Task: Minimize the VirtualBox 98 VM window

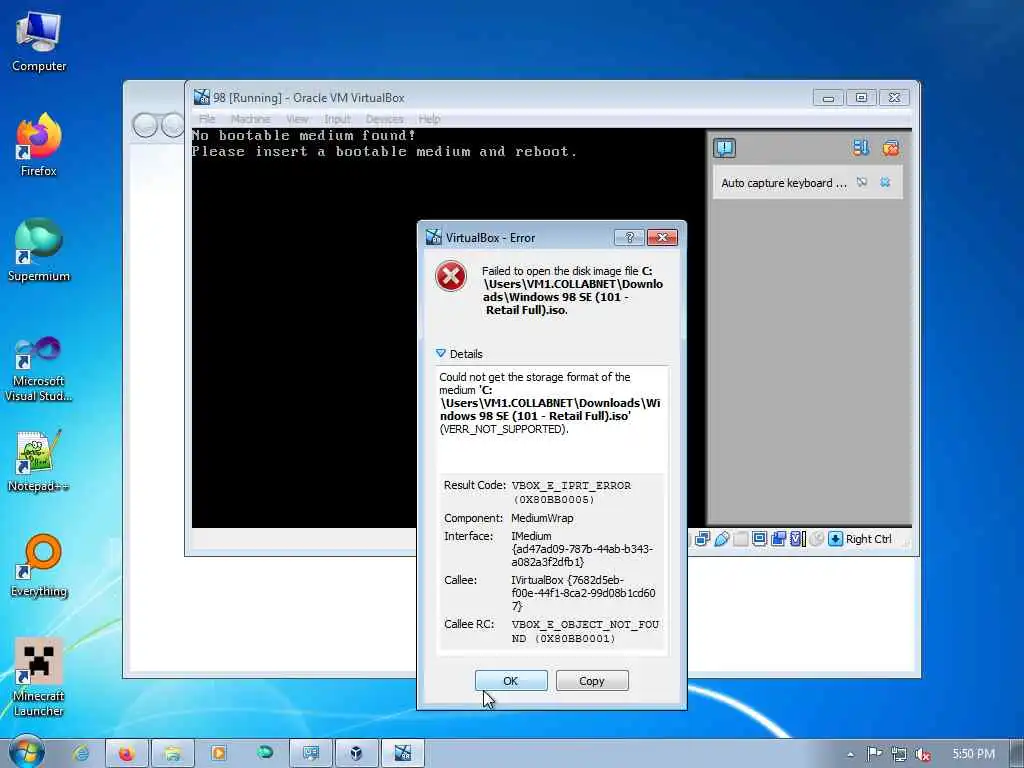Action: click(828, 98)
